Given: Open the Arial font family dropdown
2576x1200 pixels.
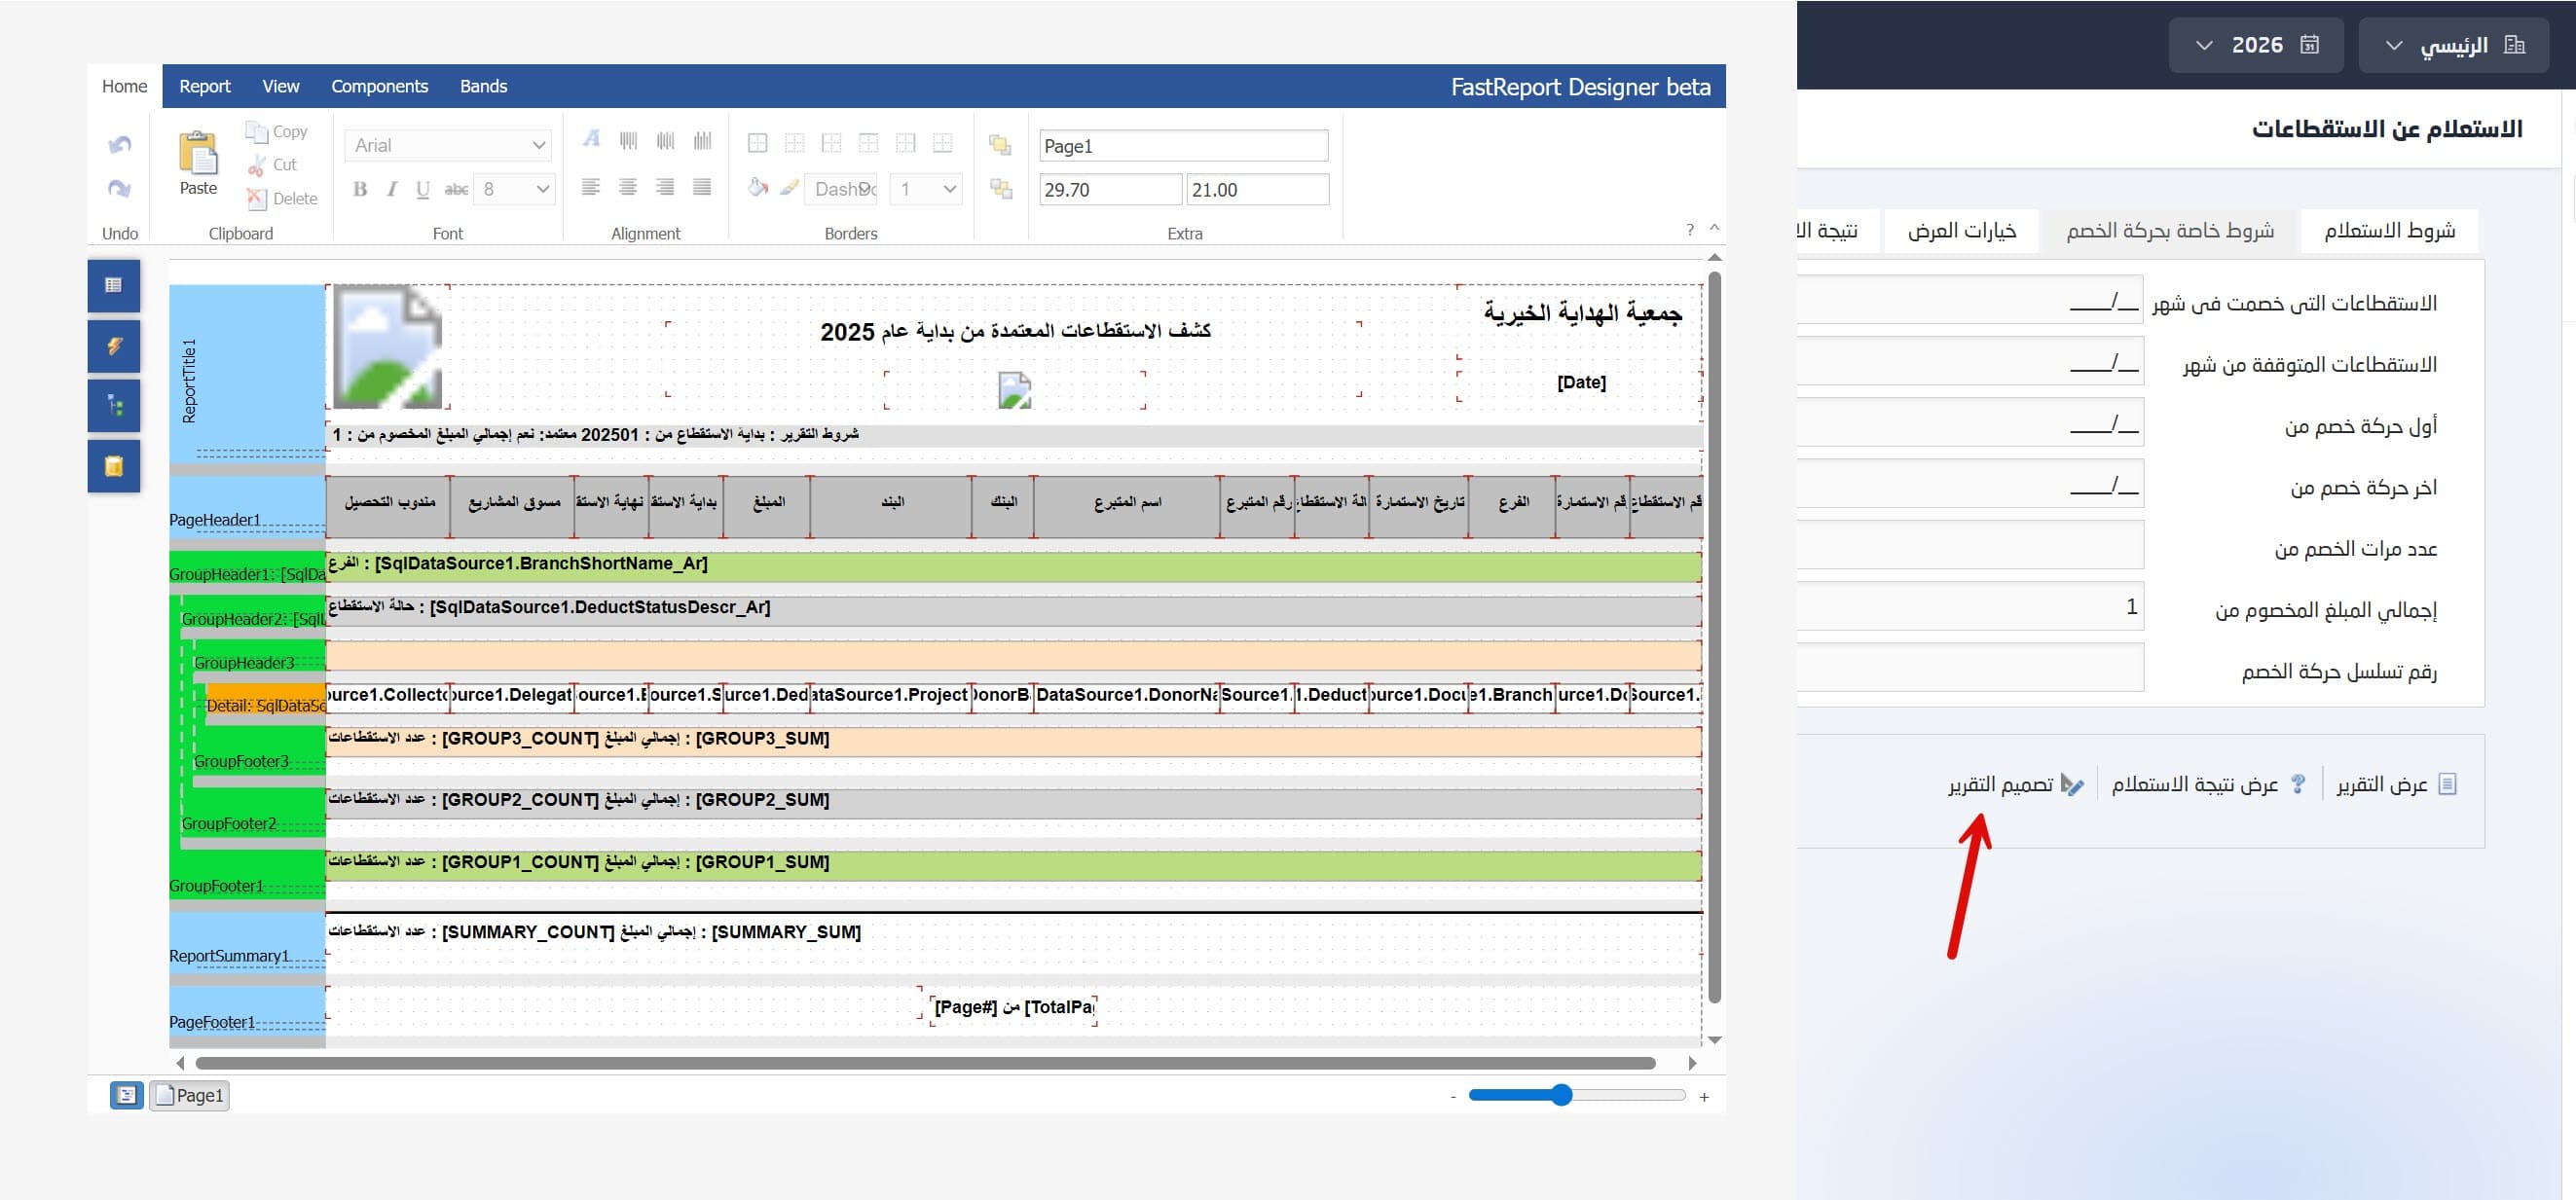Looking at the screenshot, I should pos(448,145).
